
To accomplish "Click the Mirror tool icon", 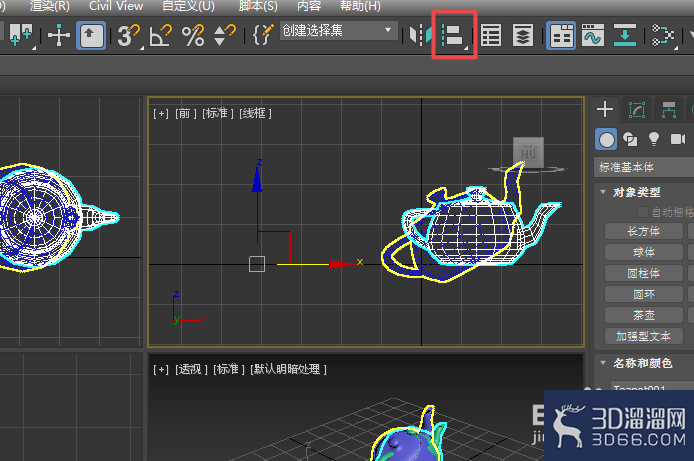I will click(420, 35).
